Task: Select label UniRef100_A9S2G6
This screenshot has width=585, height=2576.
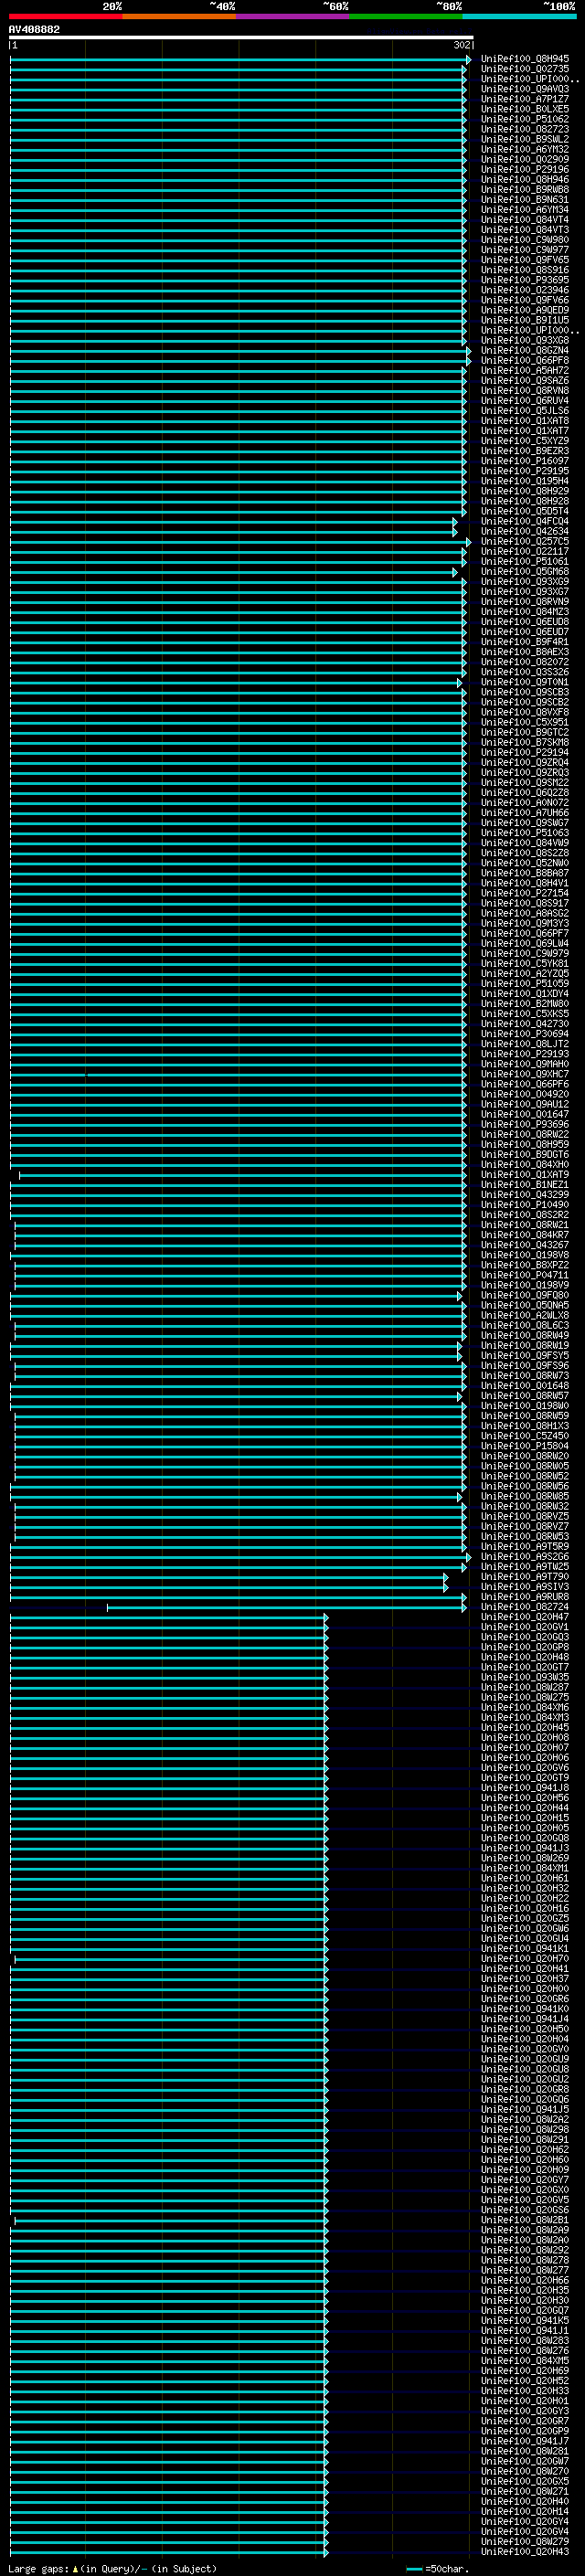Action: click(525, 1556)
